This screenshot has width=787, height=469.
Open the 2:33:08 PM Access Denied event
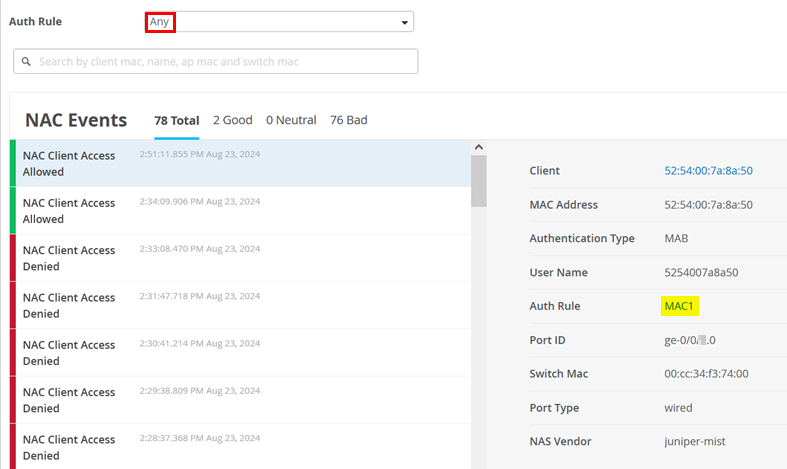[x=240, y=258]
